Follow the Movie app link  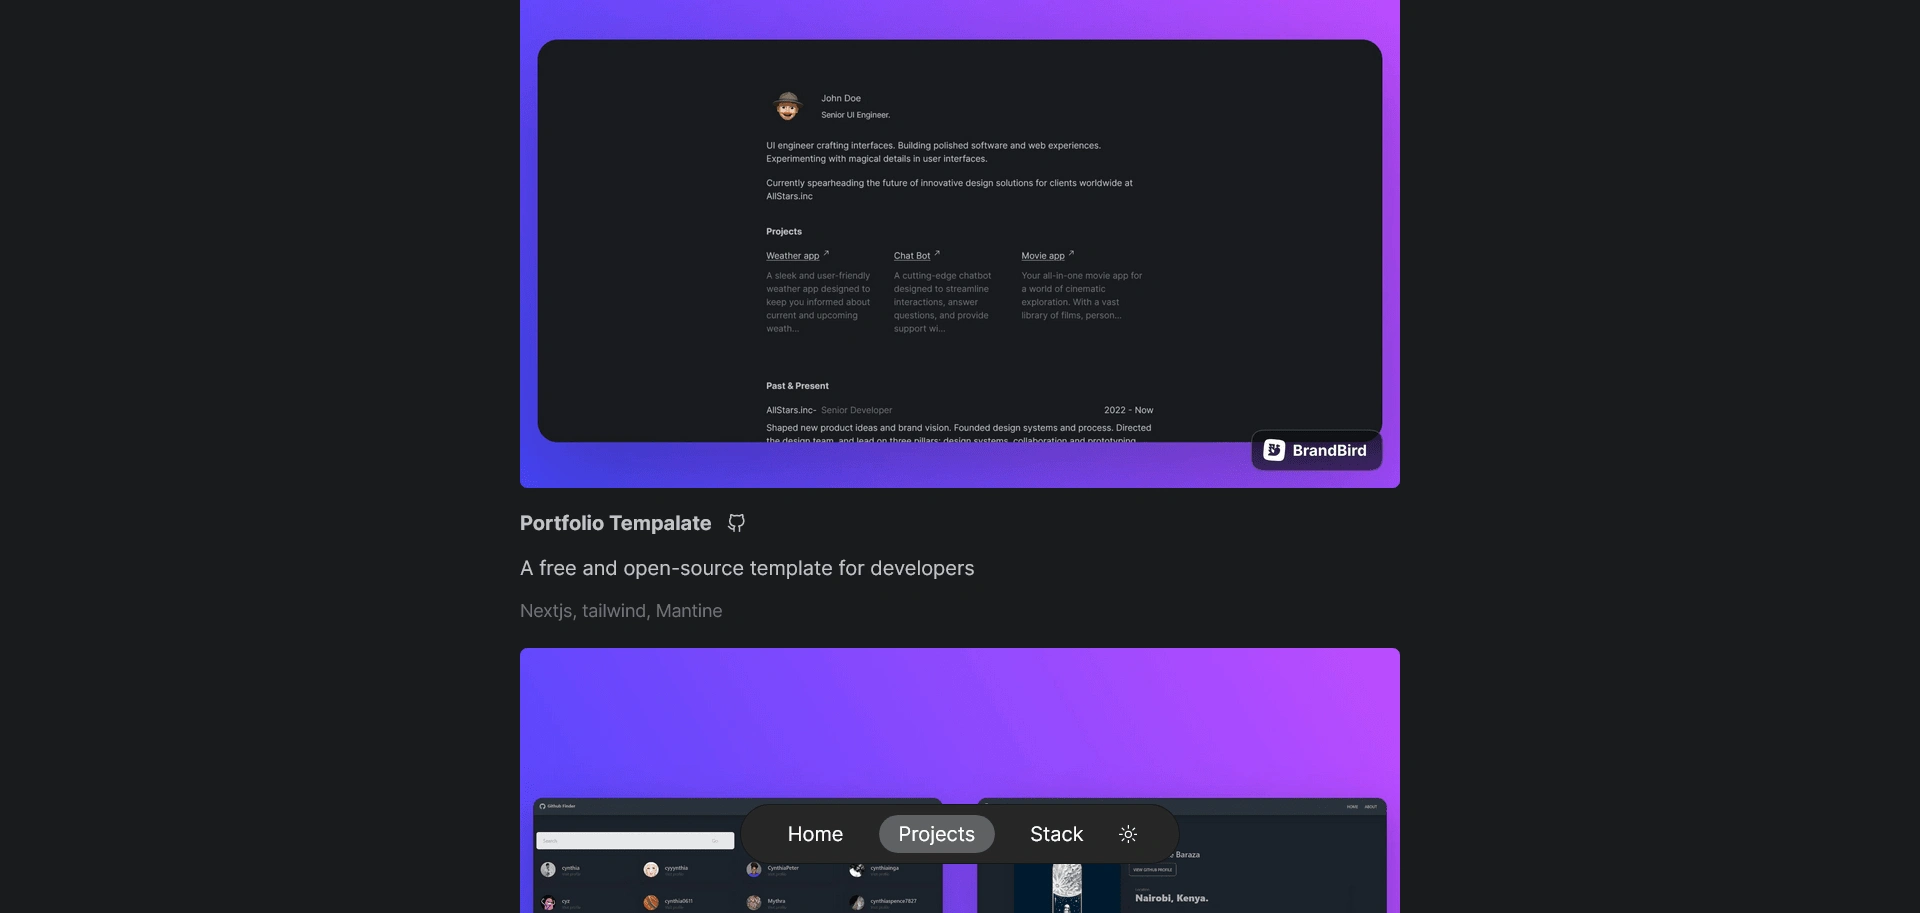(x=1043, y=256)
